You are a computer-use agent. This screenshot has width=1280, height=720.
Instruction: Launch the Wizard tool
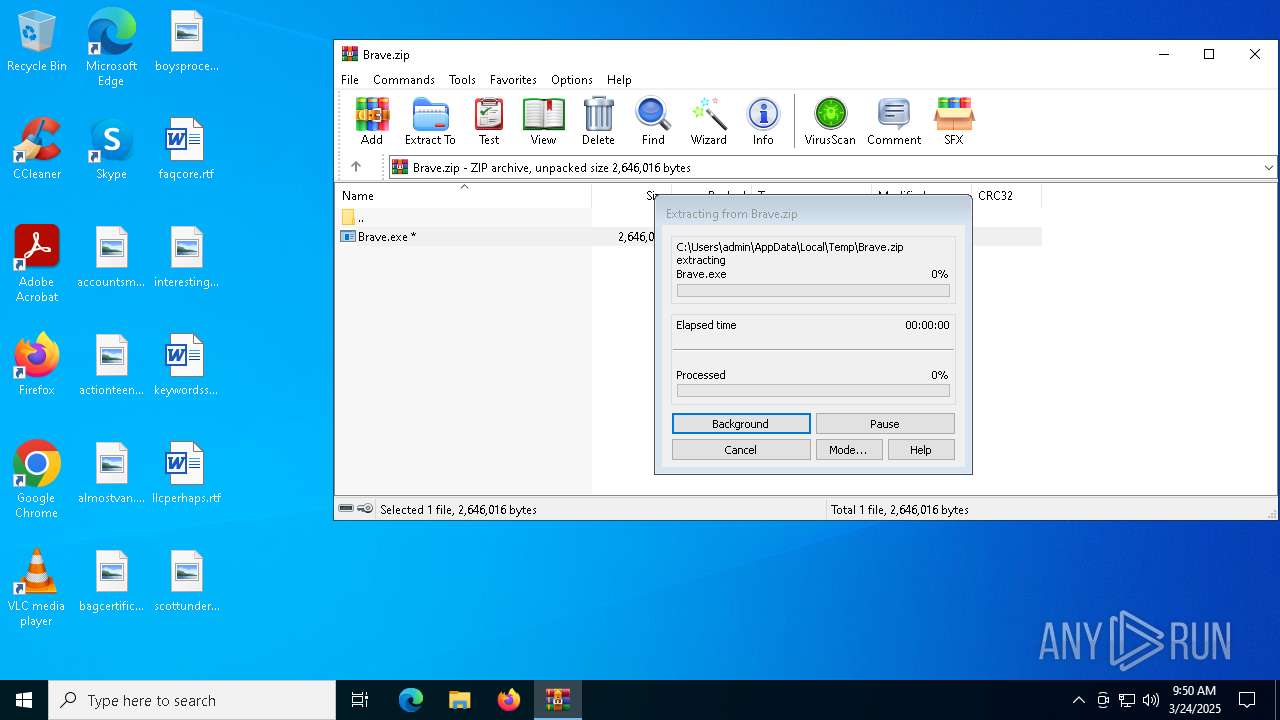(x=709, y=121)
